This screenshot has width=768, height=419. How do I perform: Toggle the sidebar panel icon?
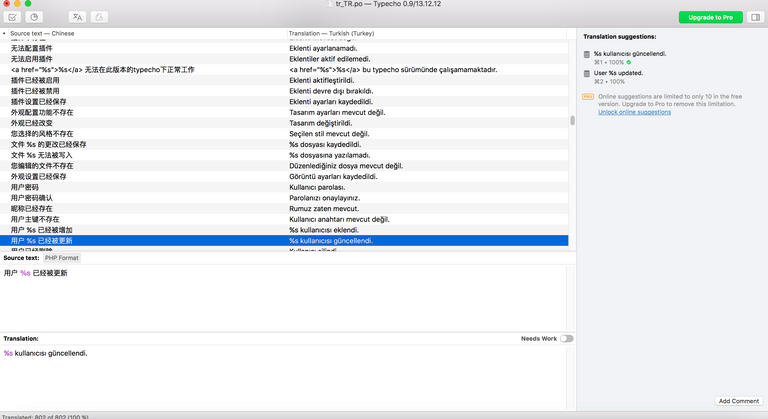pos(755,17)
